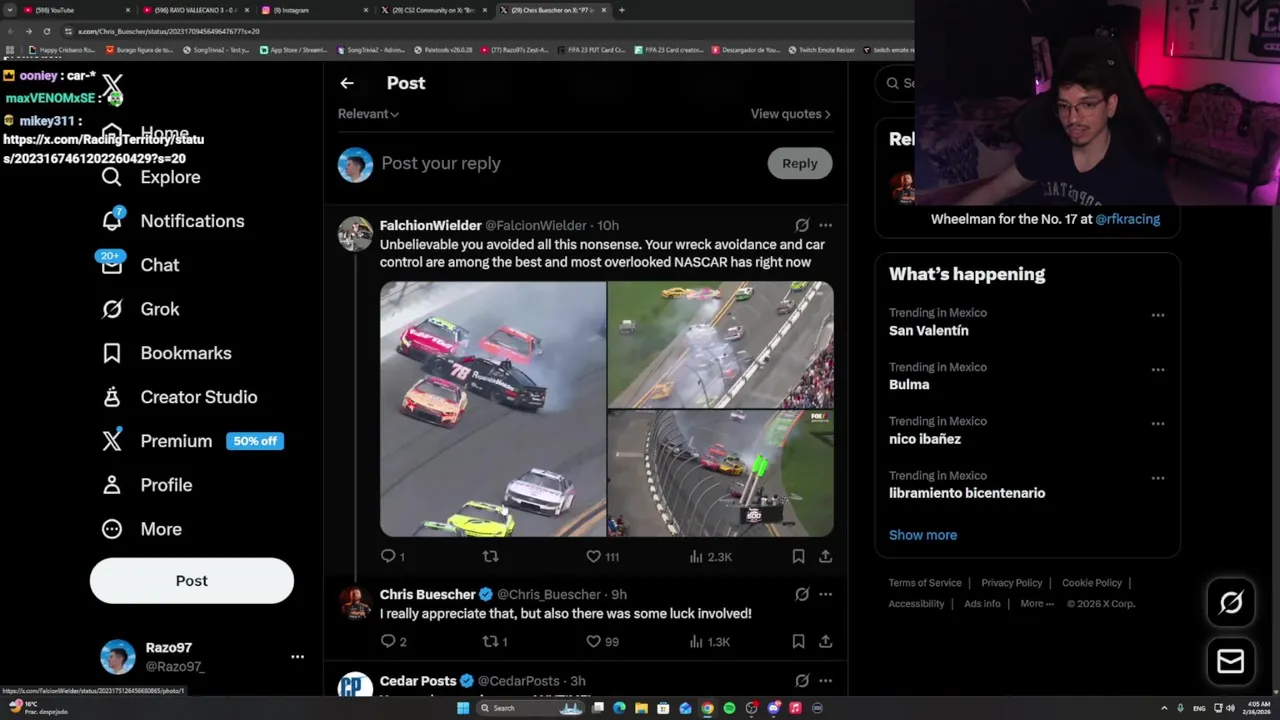Open more options on Chris Buescher's post

click(x=825, y=594)
